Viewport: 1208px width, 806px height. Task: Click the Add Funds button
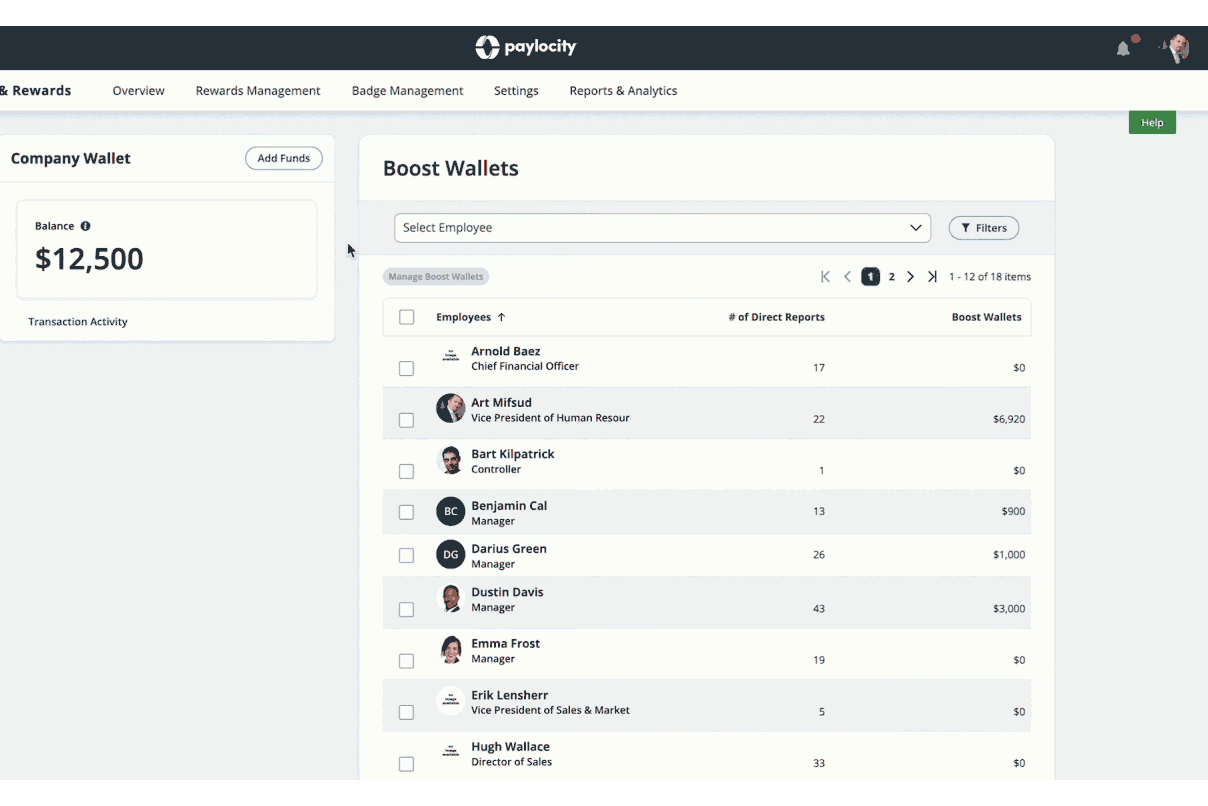283,158
